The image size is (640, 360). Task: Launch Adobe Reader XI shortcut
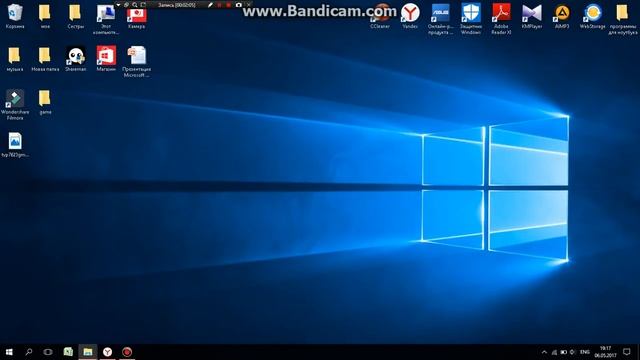coord(501,18)
